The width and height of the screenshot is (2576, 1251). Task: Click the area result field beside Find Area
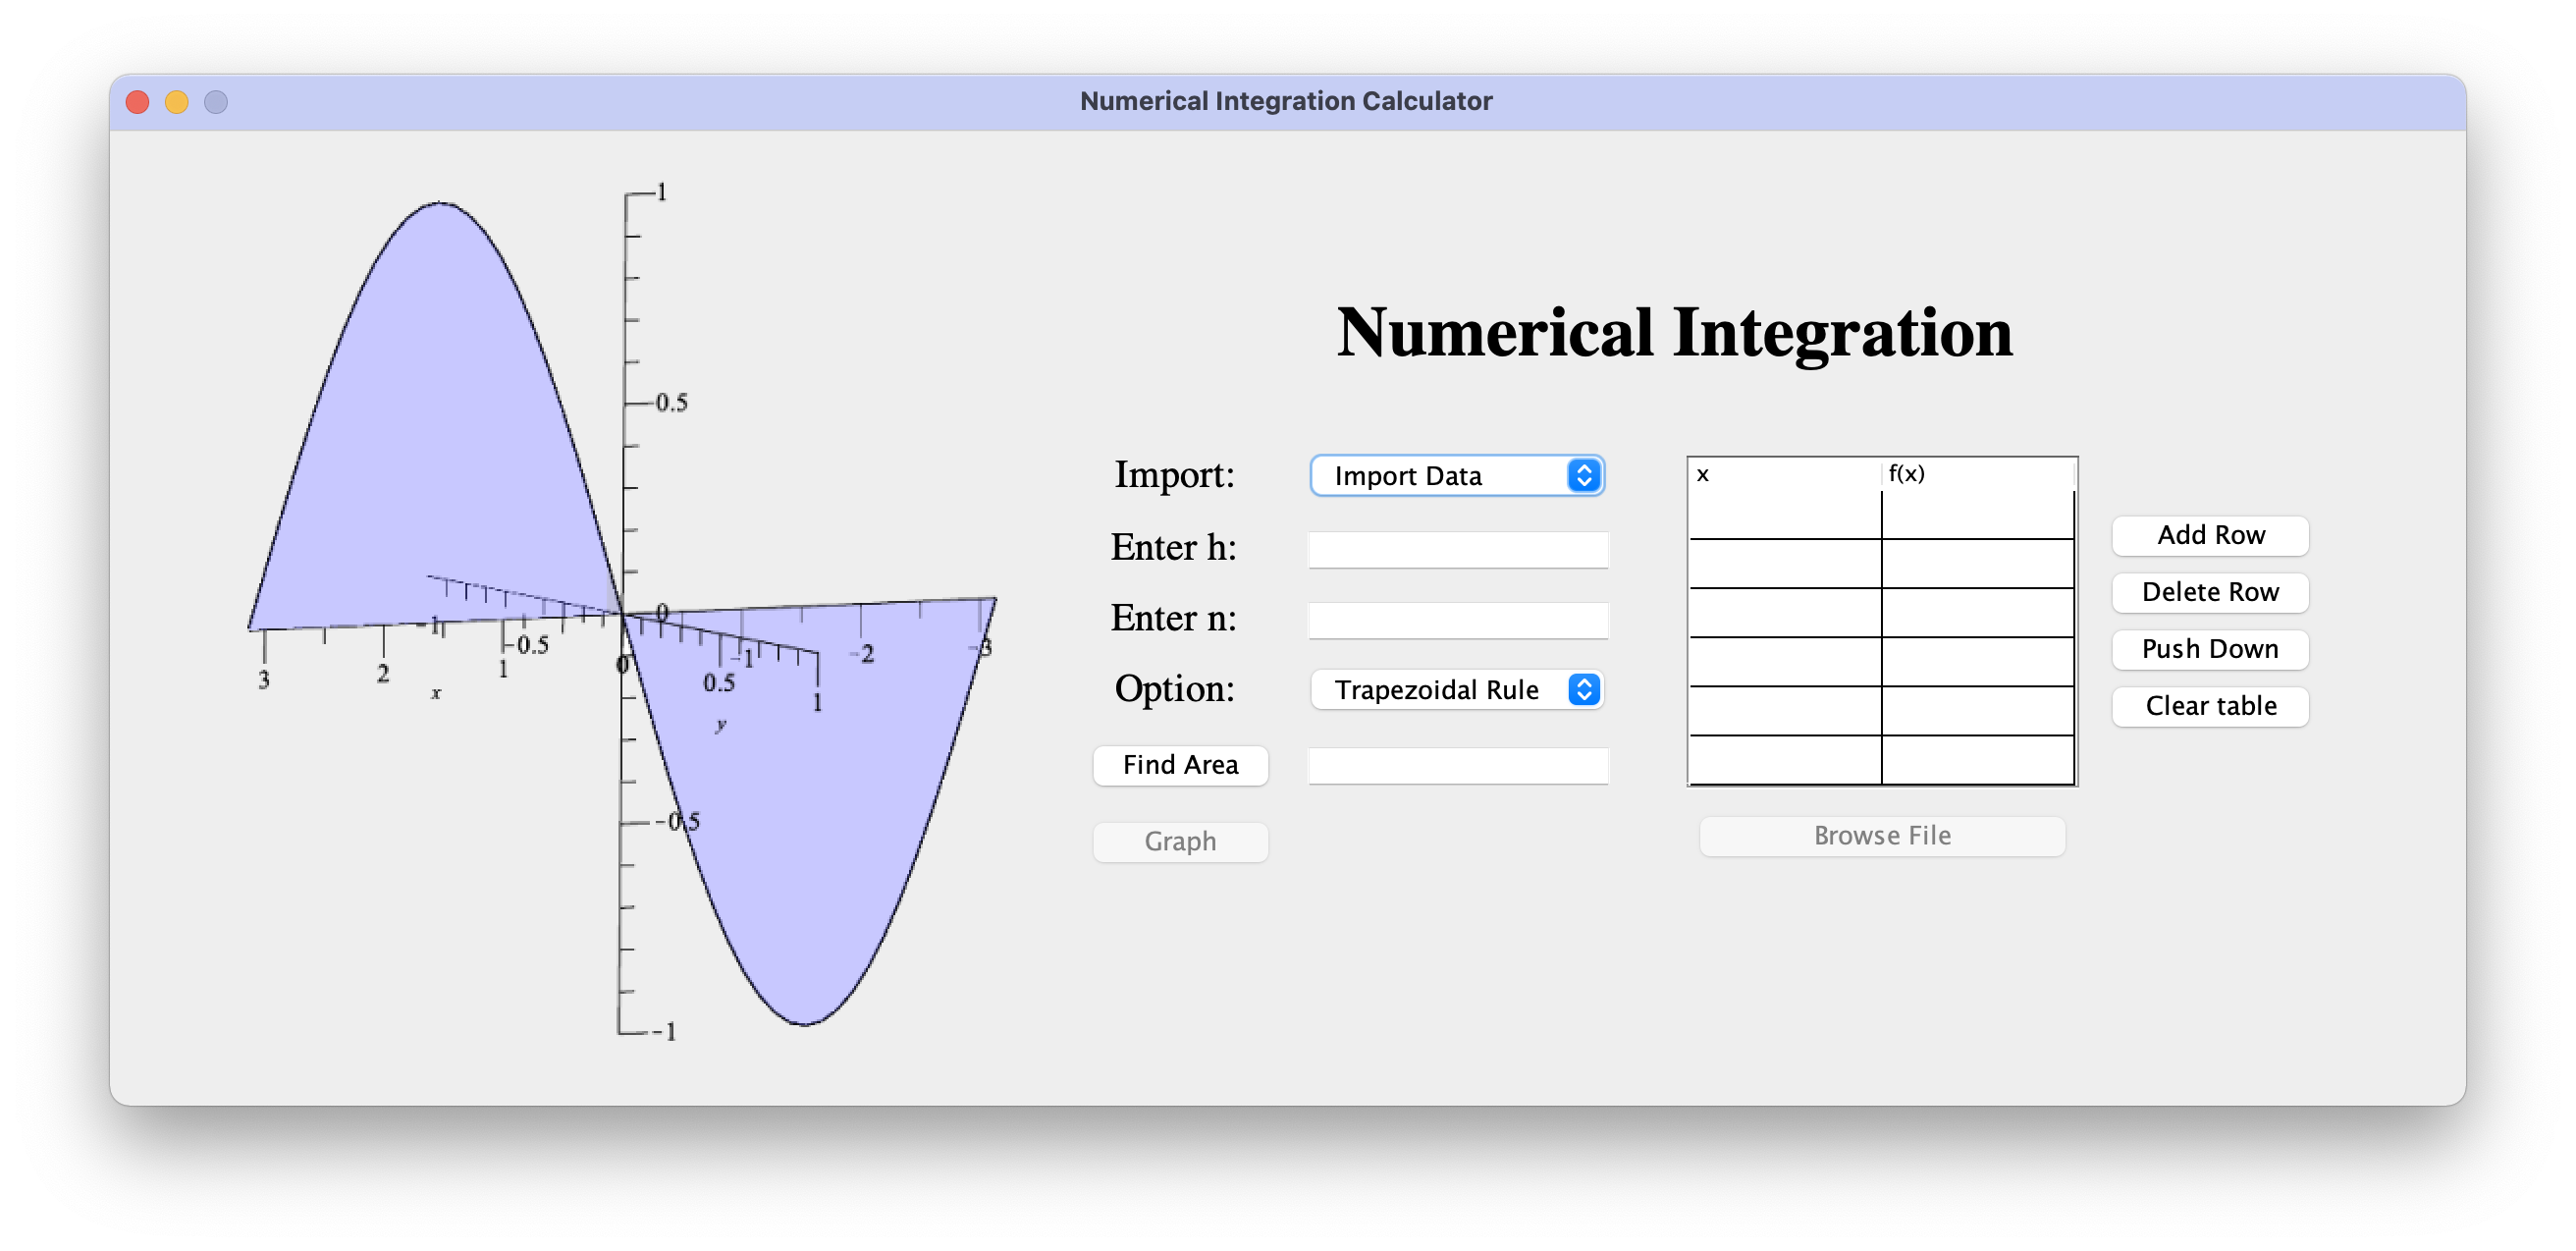(1457, 766)
